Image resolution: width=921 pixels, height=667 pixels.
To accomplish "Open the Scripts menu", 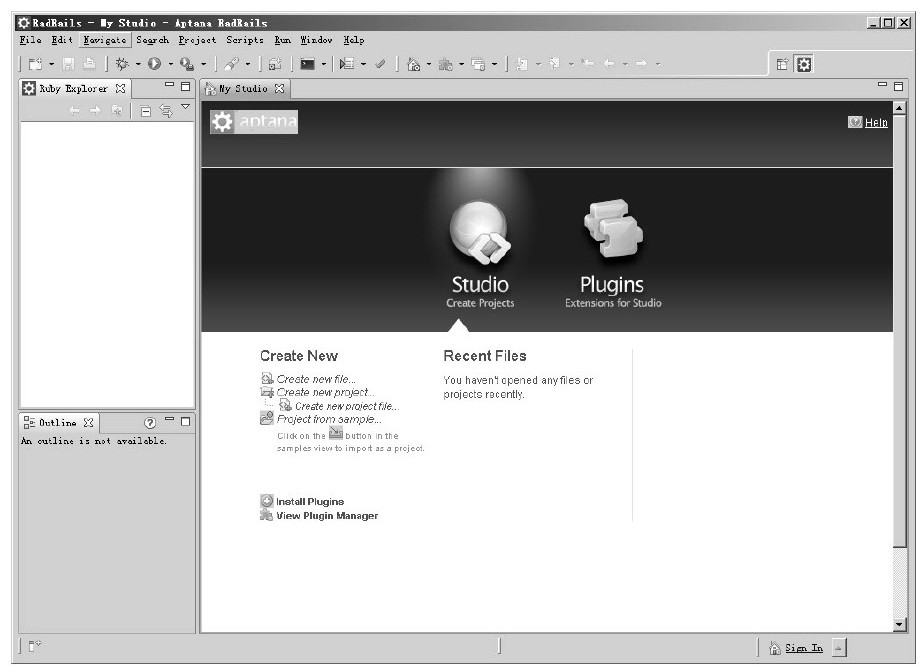I will (x=245, y=40).
